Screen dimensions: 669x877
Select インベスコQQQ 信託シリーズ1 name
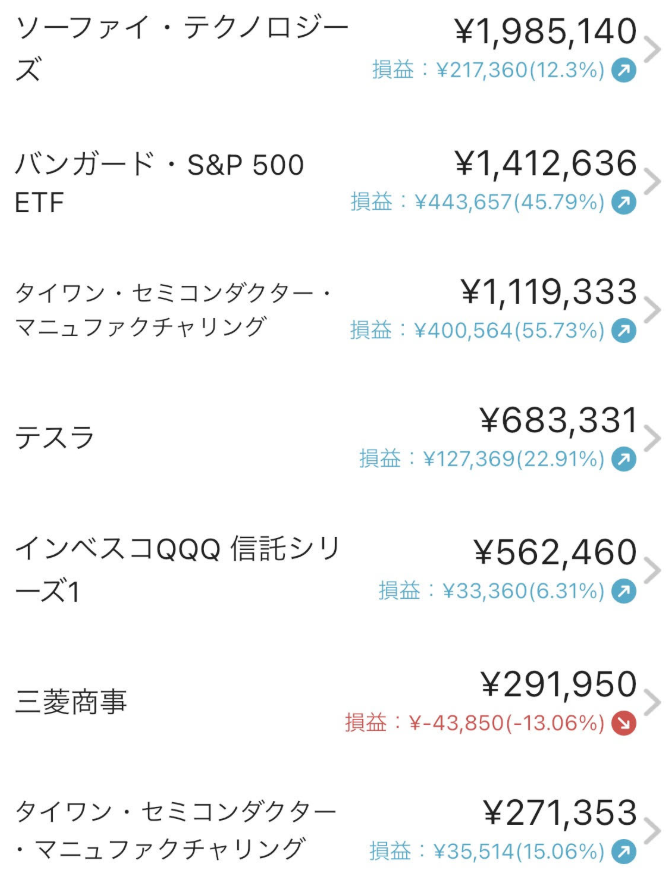coord(178,569)
